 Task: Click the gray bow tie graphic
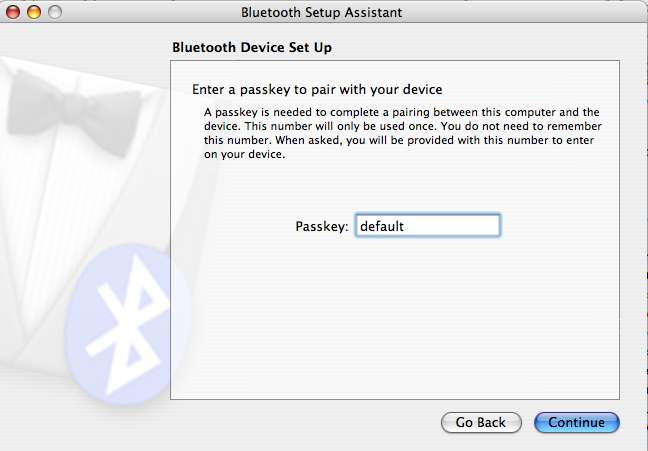pos(74,112)
